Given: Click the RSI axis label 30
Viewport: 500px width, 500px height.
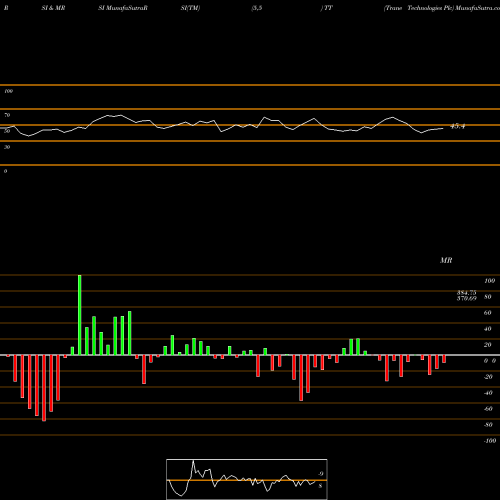Looking at the screenshot, I should point(7,147).
